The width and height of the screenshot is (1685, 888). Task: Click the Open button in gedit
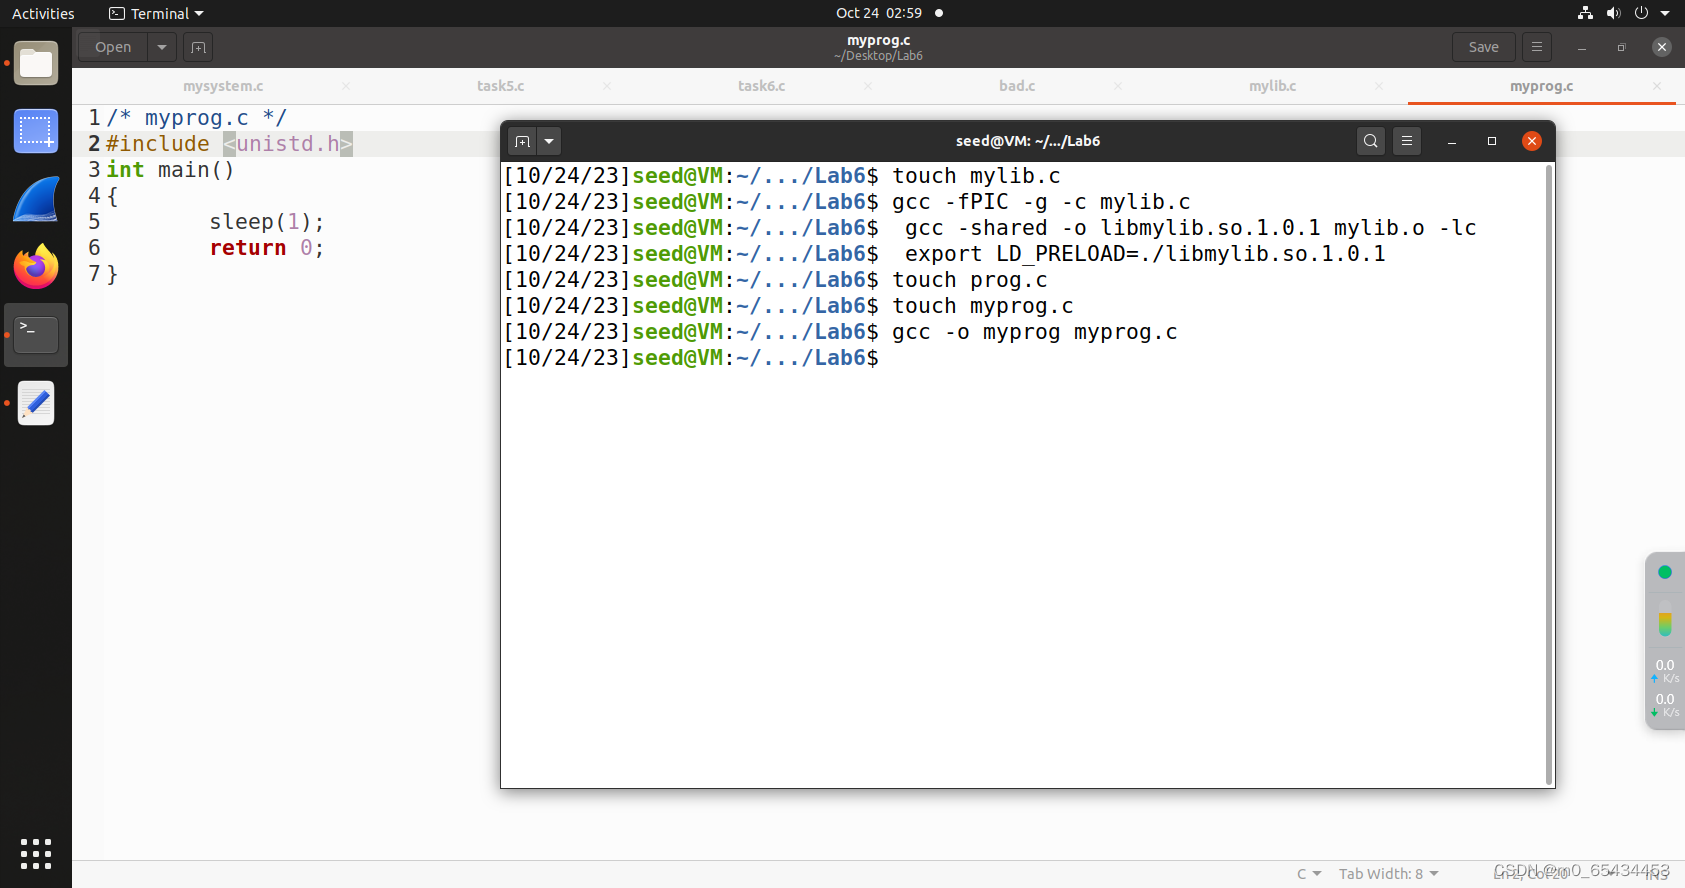pyautogui.click(x=113, y=47)
